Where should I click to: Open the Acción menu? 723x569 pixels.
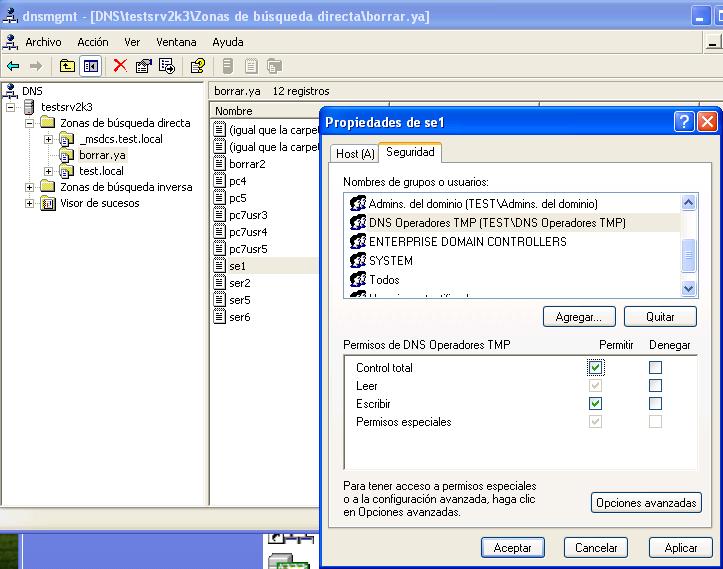point(93,42)
